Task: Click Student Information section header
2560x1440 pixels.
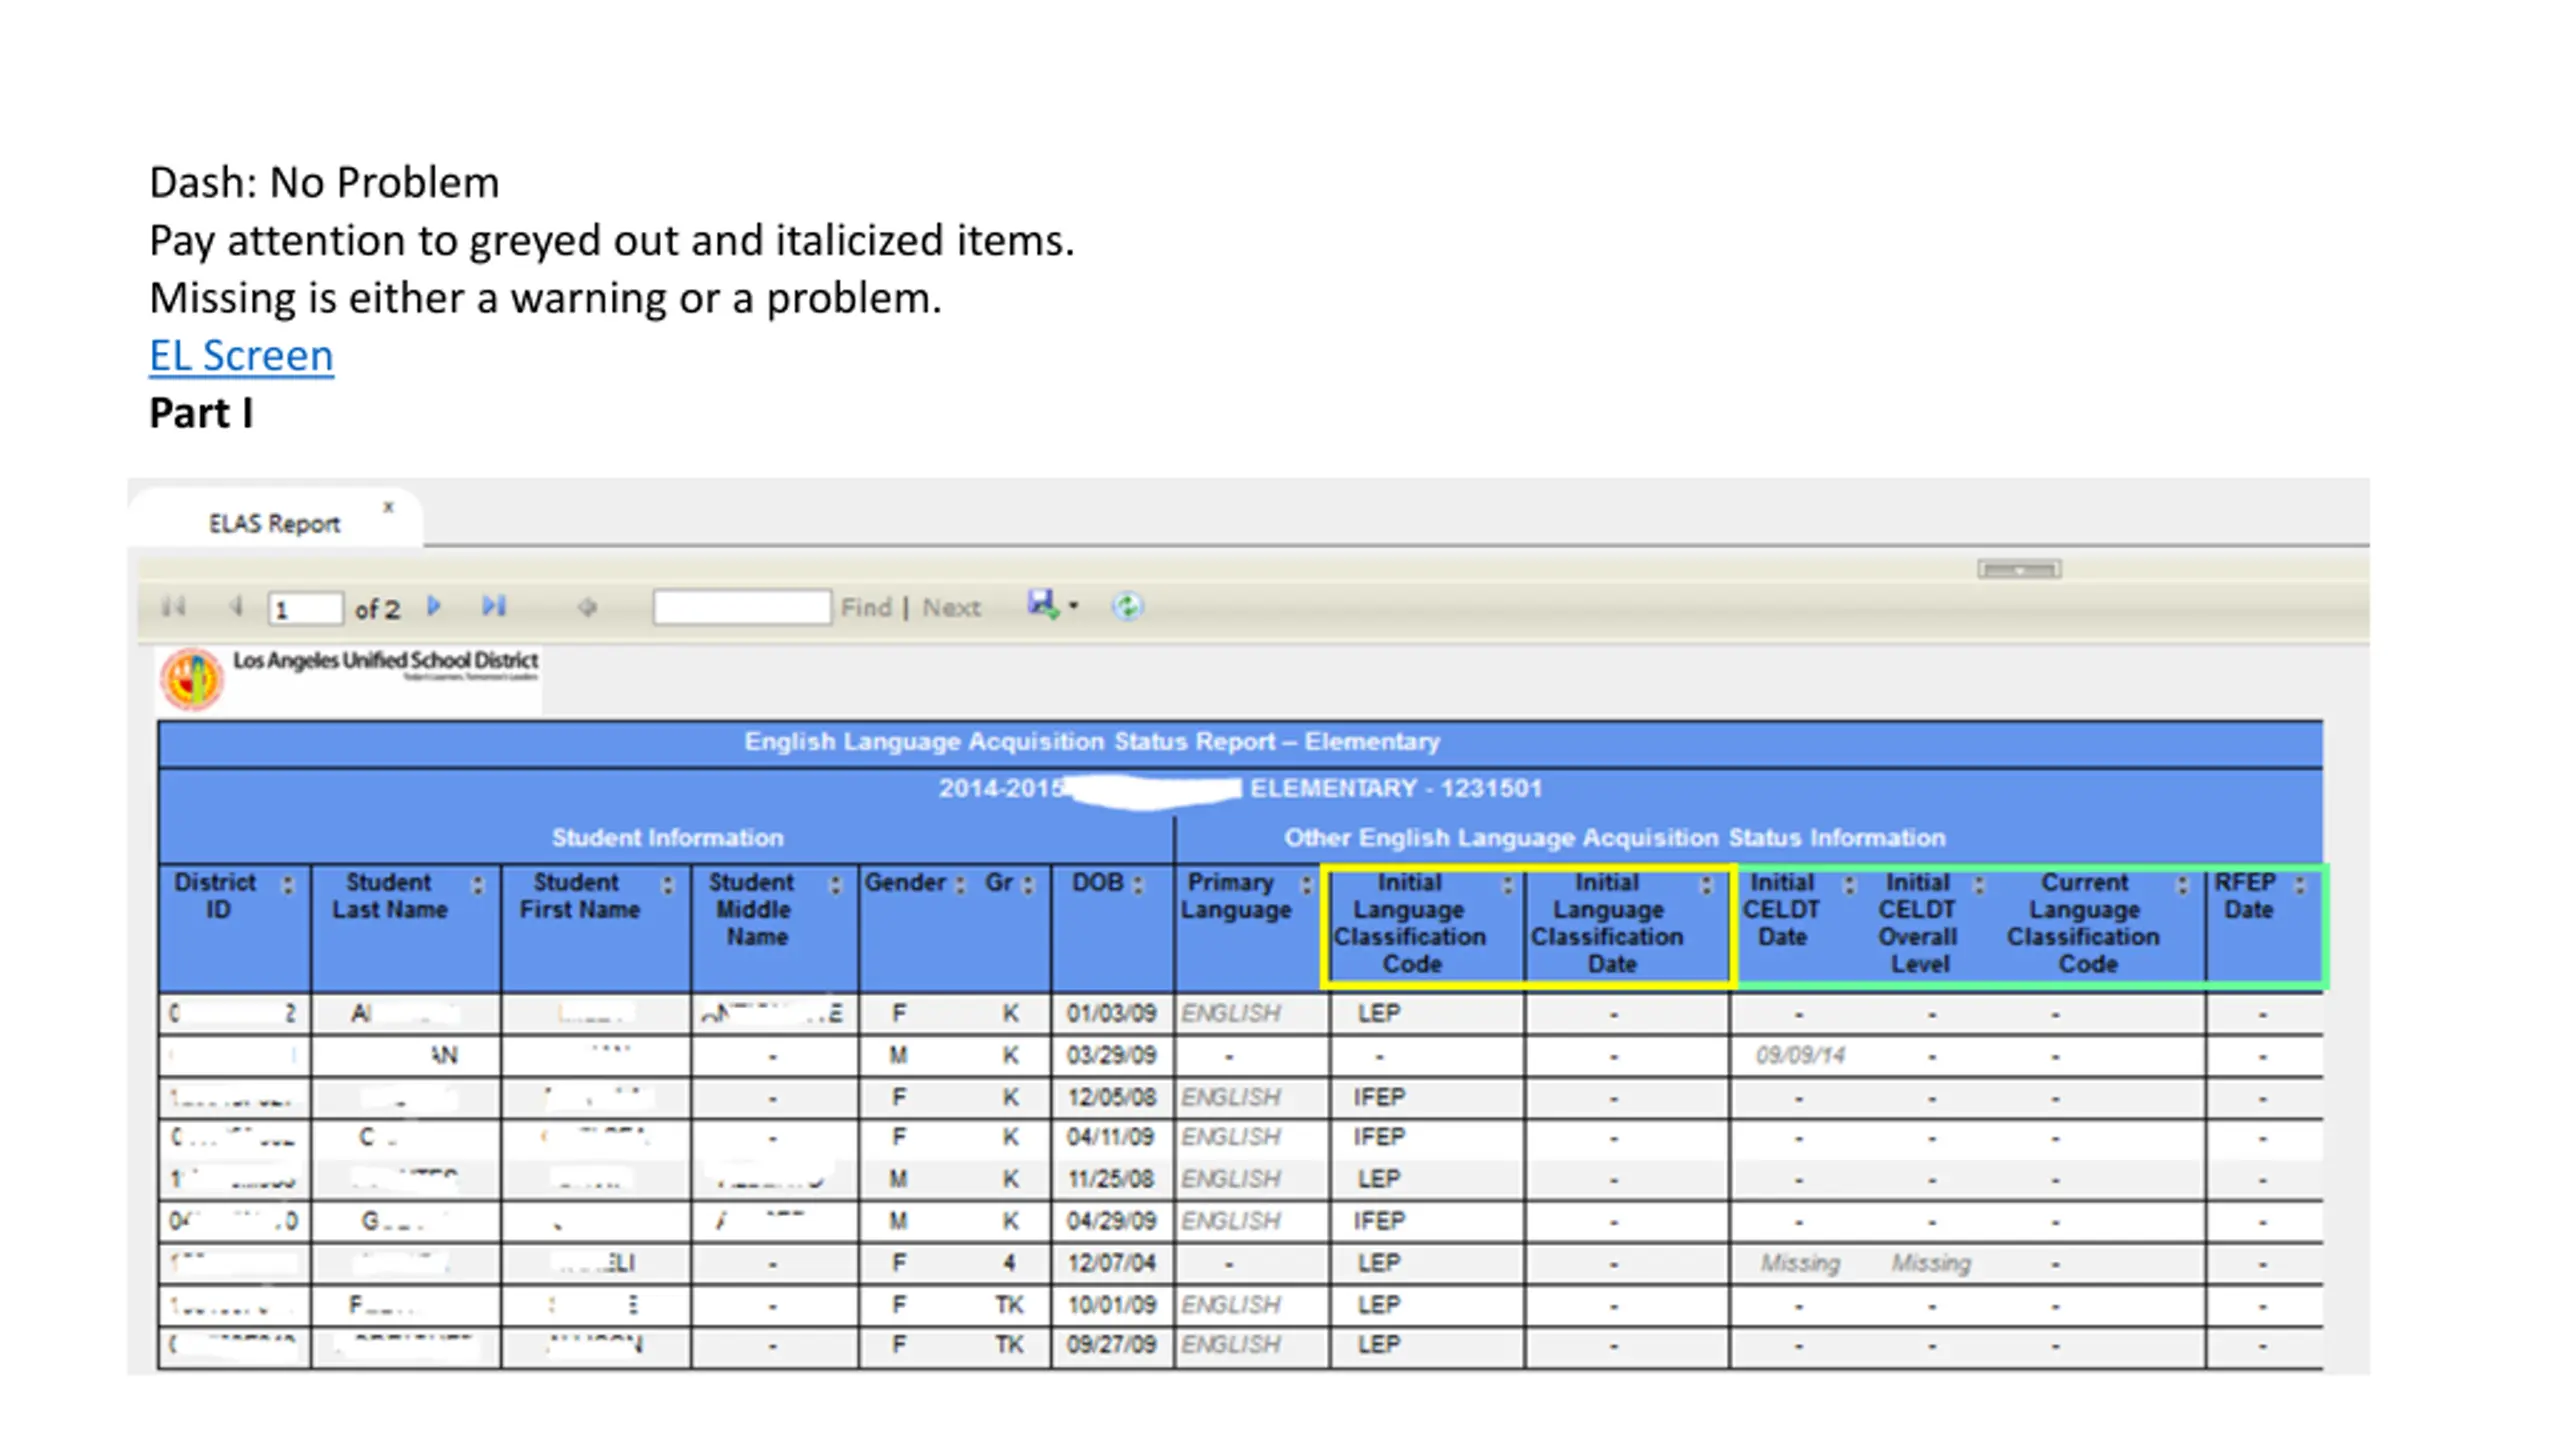Action: coord(668,838)
